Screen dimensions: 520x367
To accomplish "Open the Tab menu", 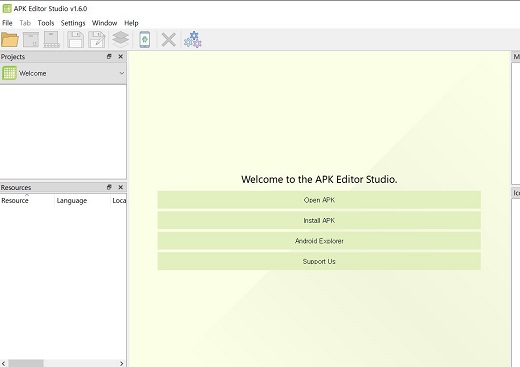I will [x=25, y=23].
